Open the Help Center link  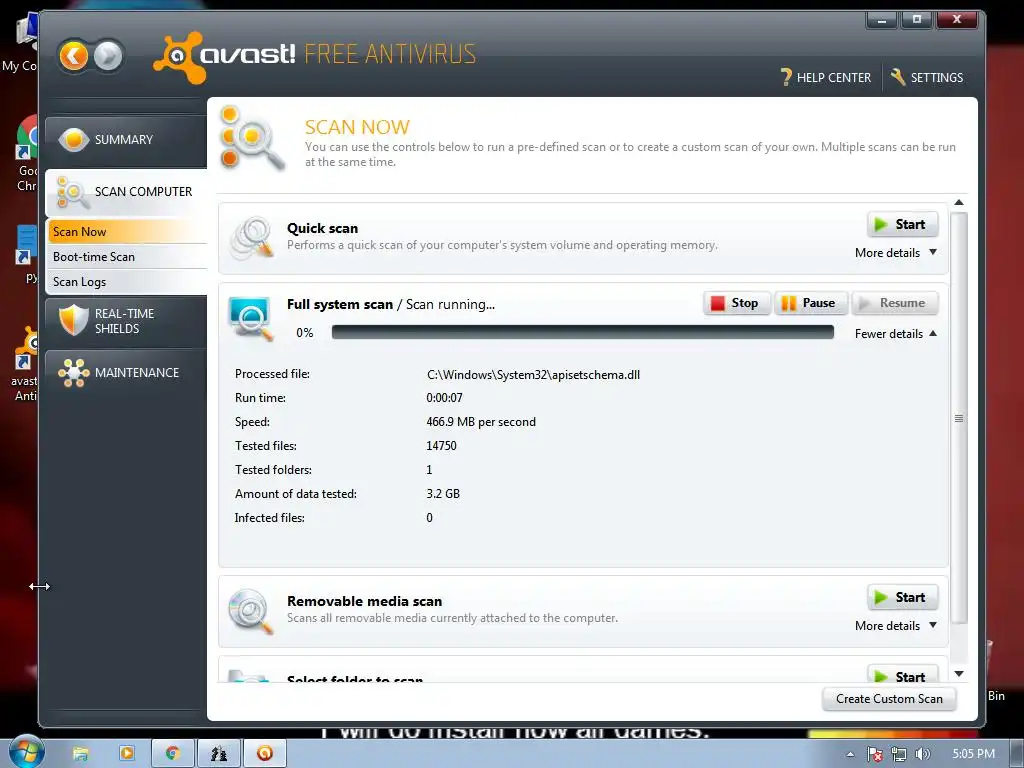(x=826, y=77)
